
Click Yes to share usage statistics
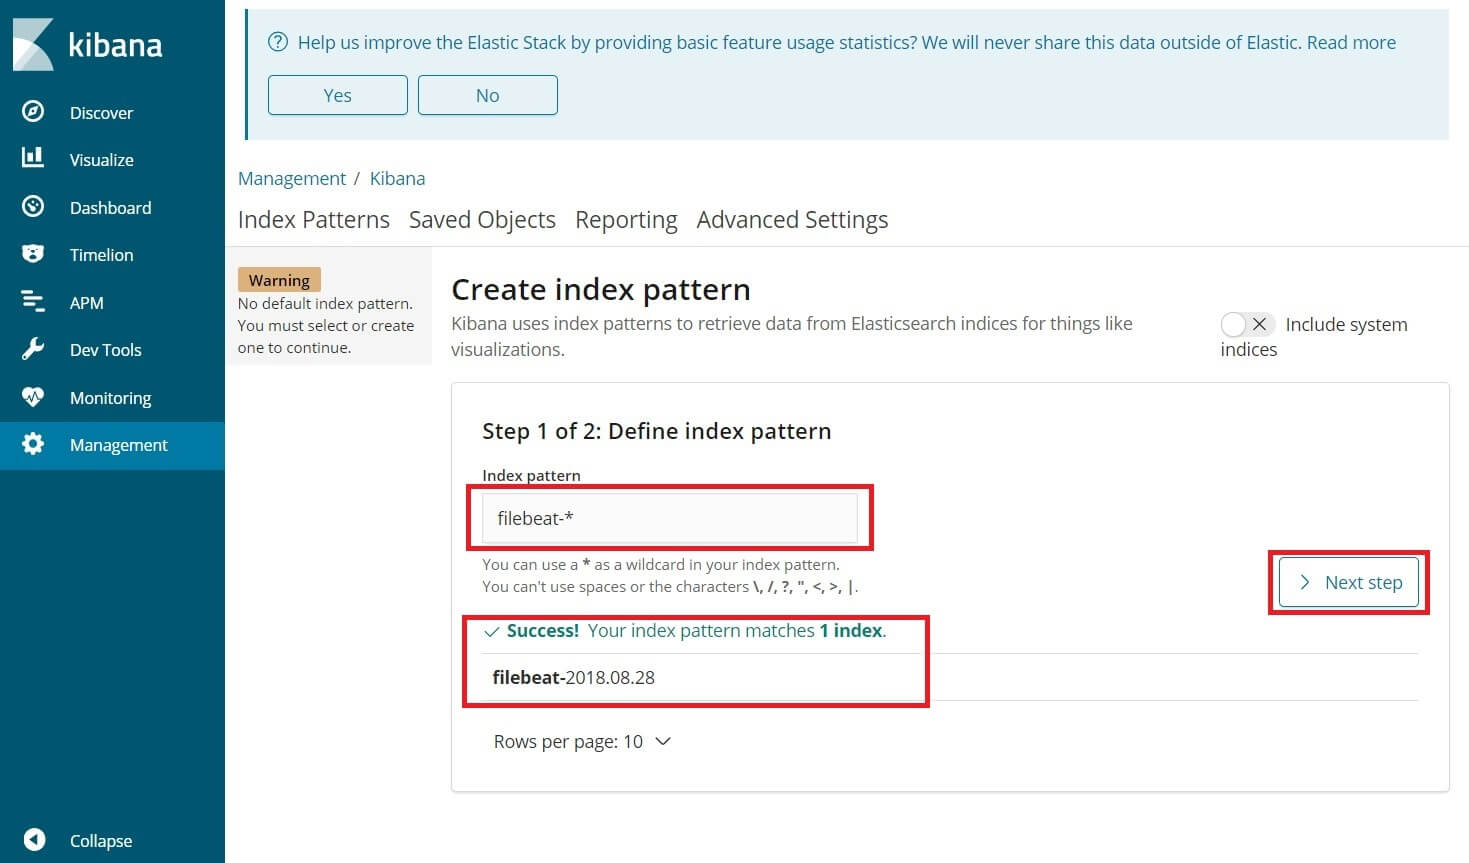tap(337, 95)
